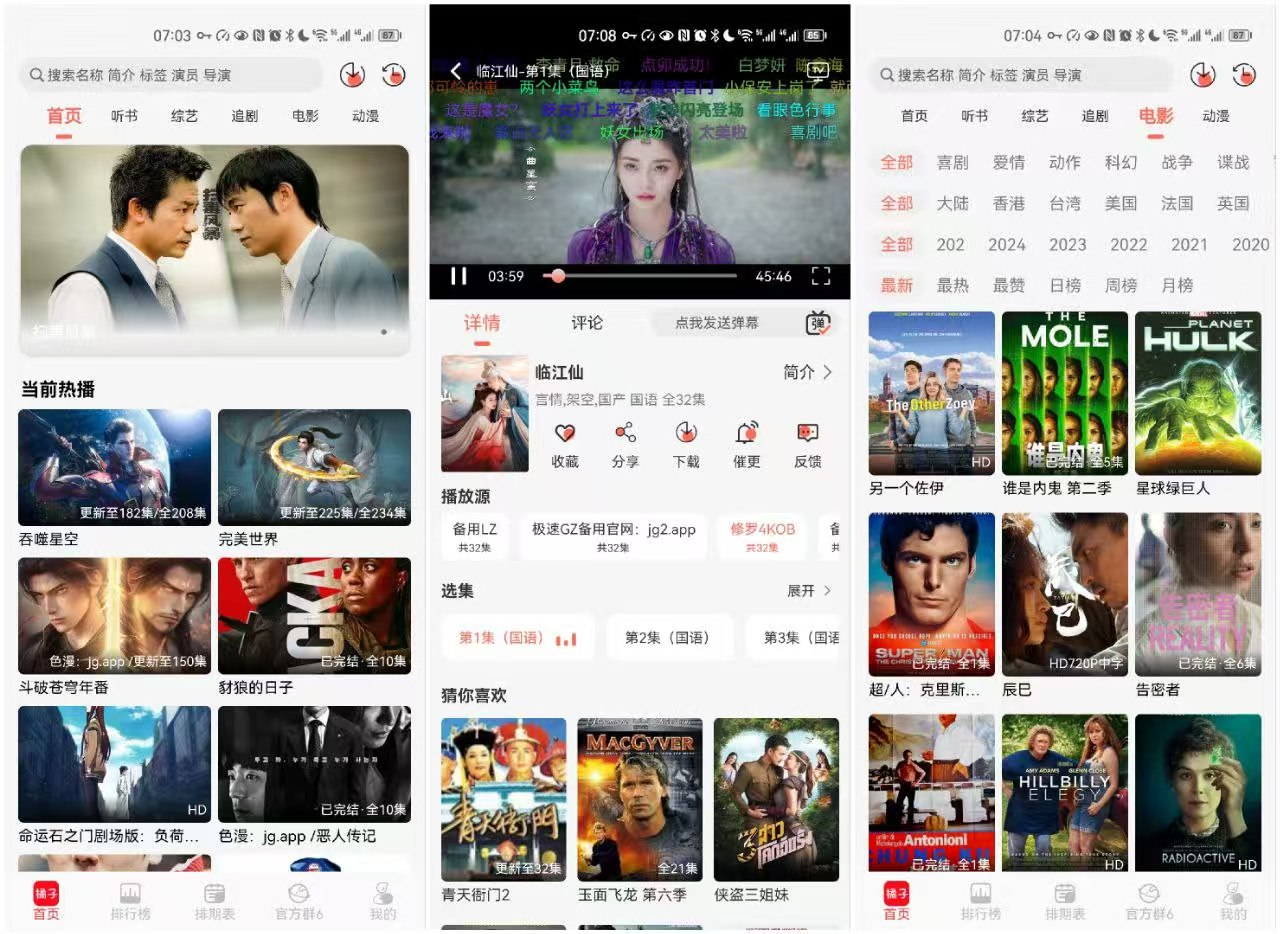The image size is (1280, 934).
Task: Select the 极速GZ备用官网 source
Action: click(x=613, y=537)
